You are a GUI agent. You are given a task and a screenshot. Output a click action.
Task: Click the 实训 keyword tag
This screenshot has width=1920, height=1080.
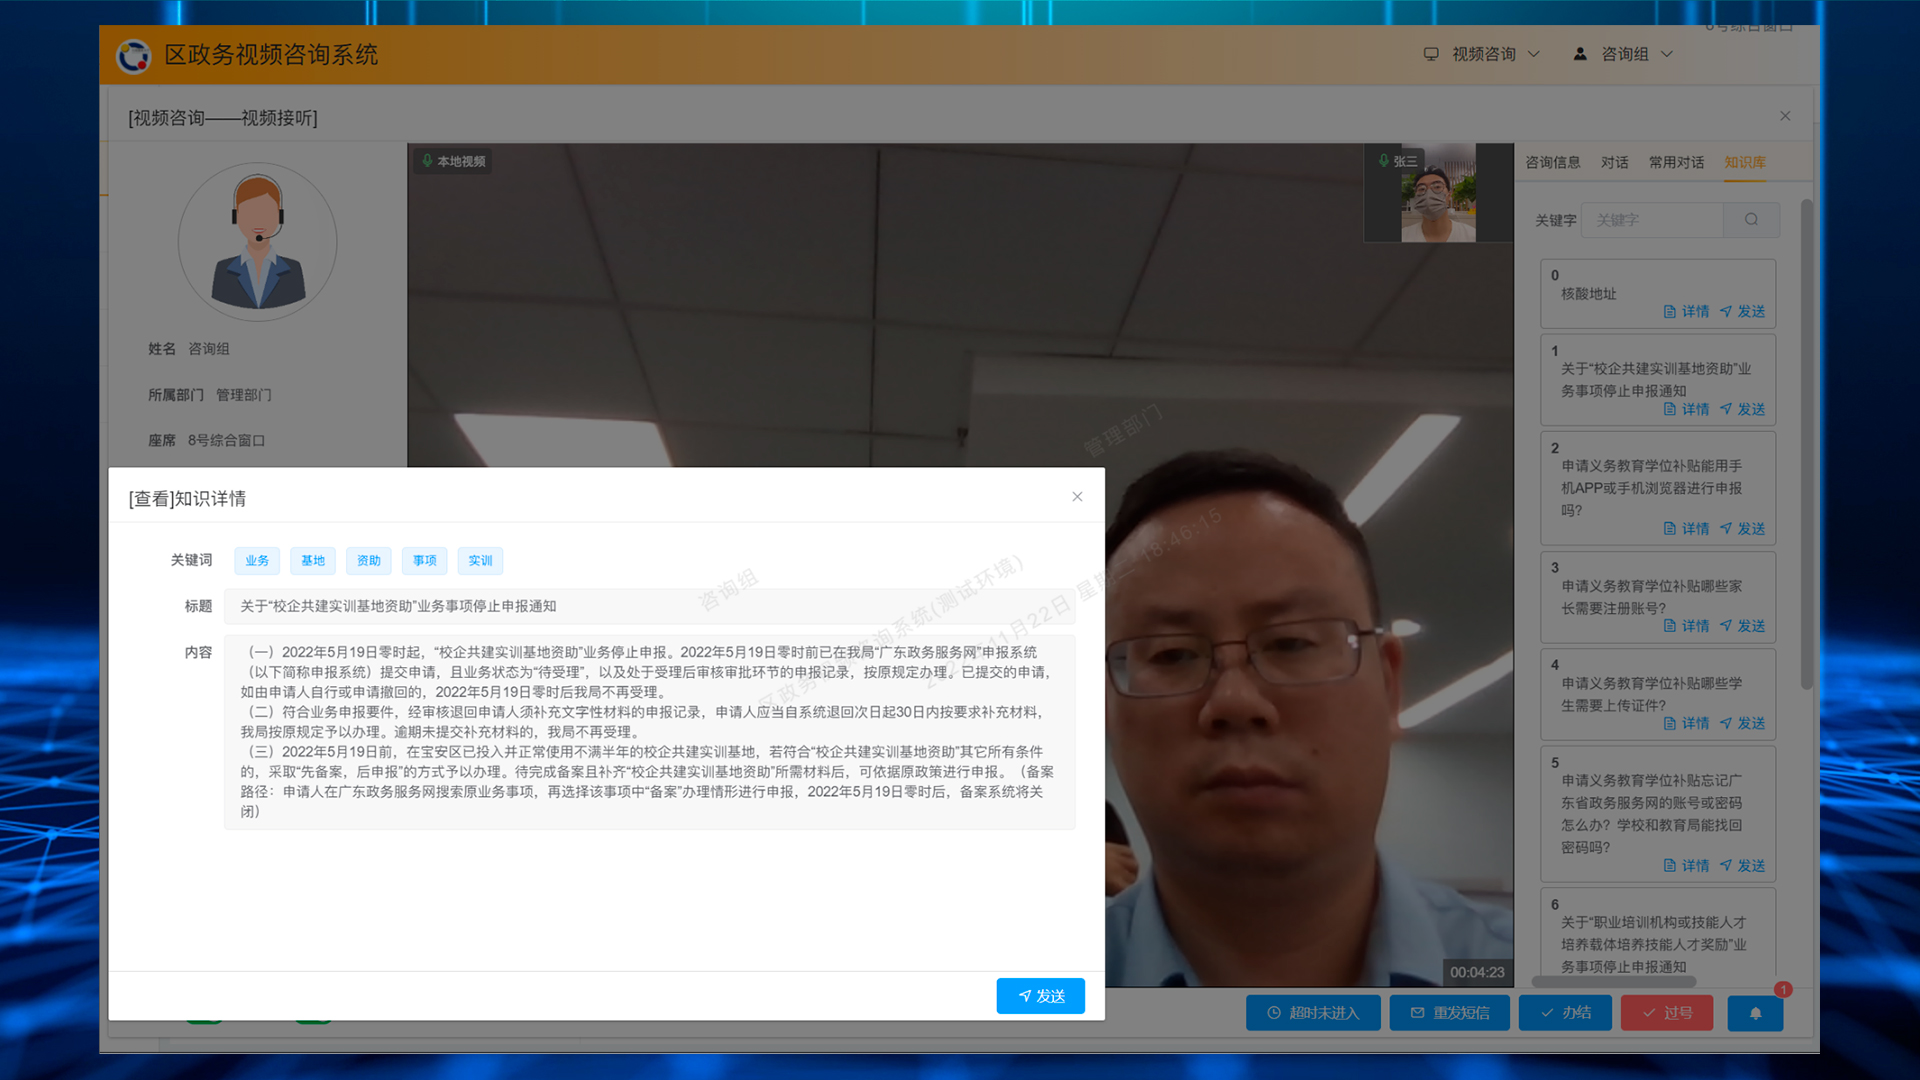pos(480,561)
